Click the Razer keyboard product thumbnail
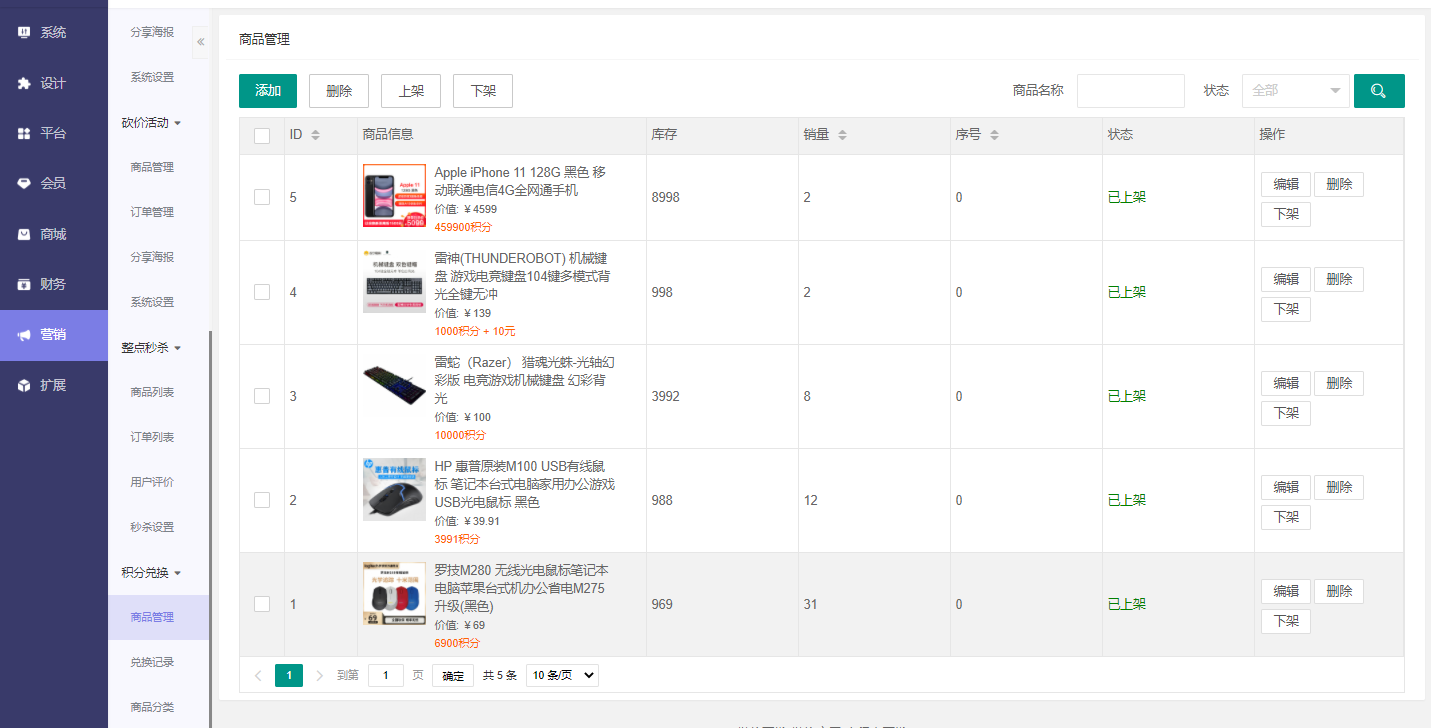 tap(394, 388)
